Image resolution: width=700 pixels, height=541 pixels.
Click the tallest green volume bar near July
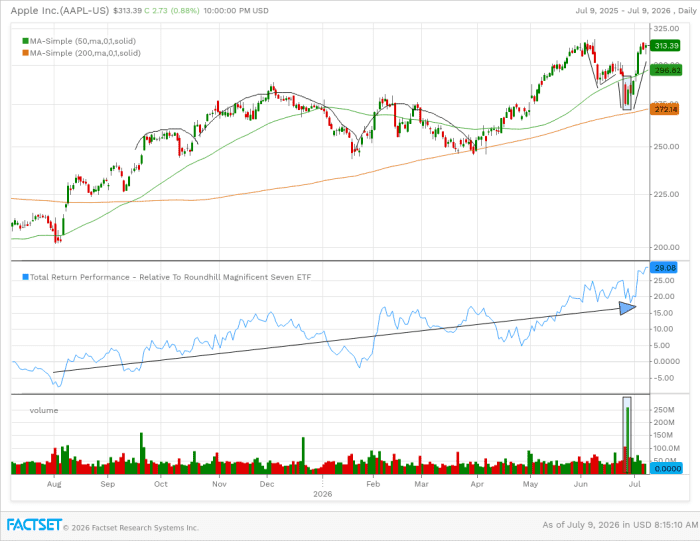(x=628, y=440)
